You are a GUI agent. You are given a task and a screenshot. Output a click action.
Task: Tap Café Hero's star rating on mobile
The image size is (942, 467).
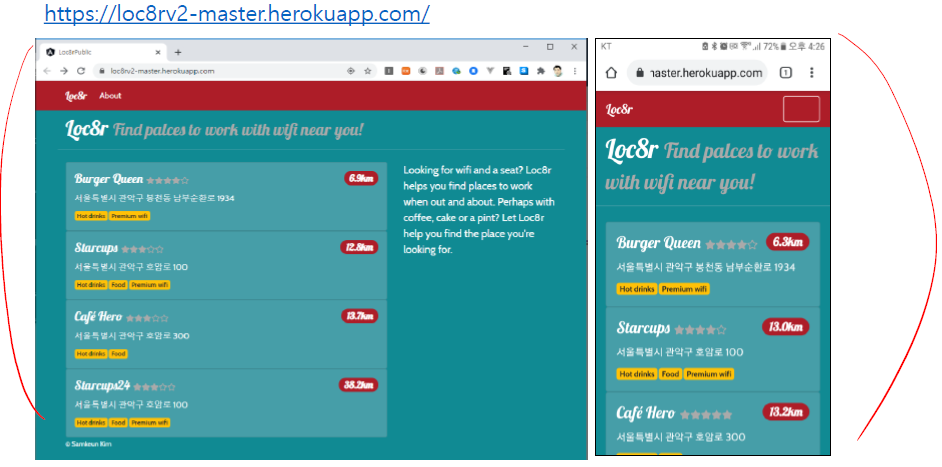click(x=706, y=415)
